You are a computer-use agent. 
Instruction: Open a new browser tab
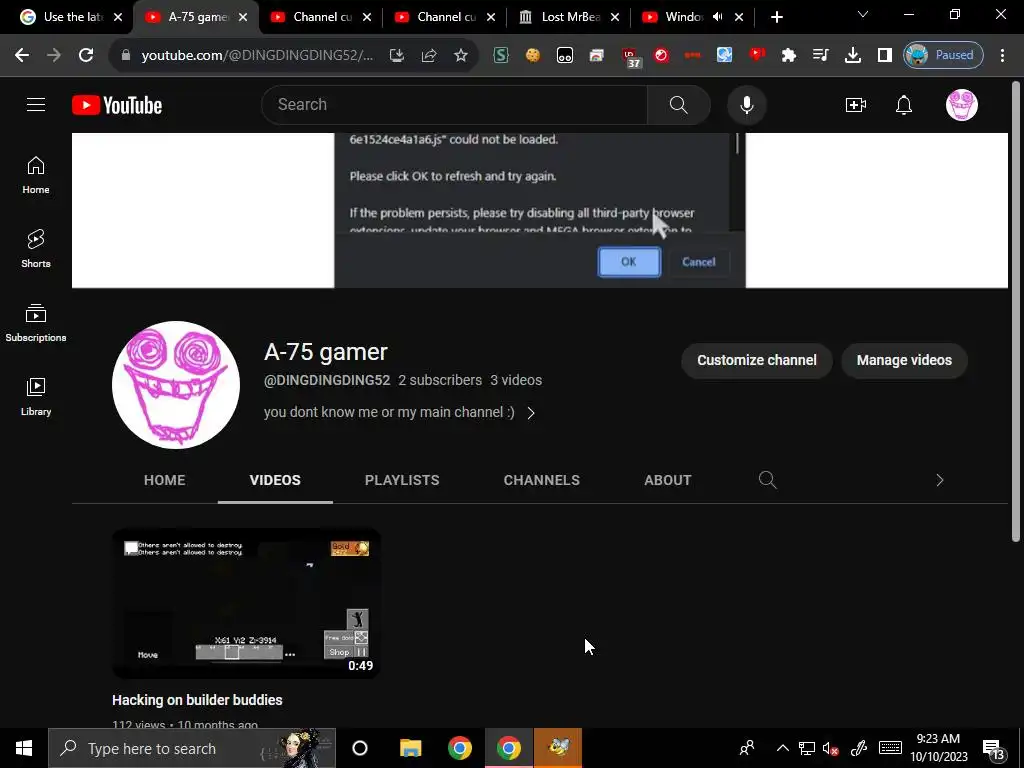click(x=776, y=17)
